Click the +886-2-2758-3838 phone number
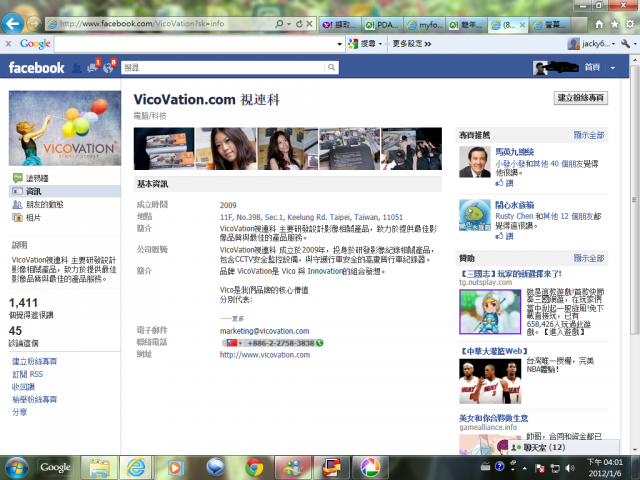The image size is (640, 480). [281, 343]
